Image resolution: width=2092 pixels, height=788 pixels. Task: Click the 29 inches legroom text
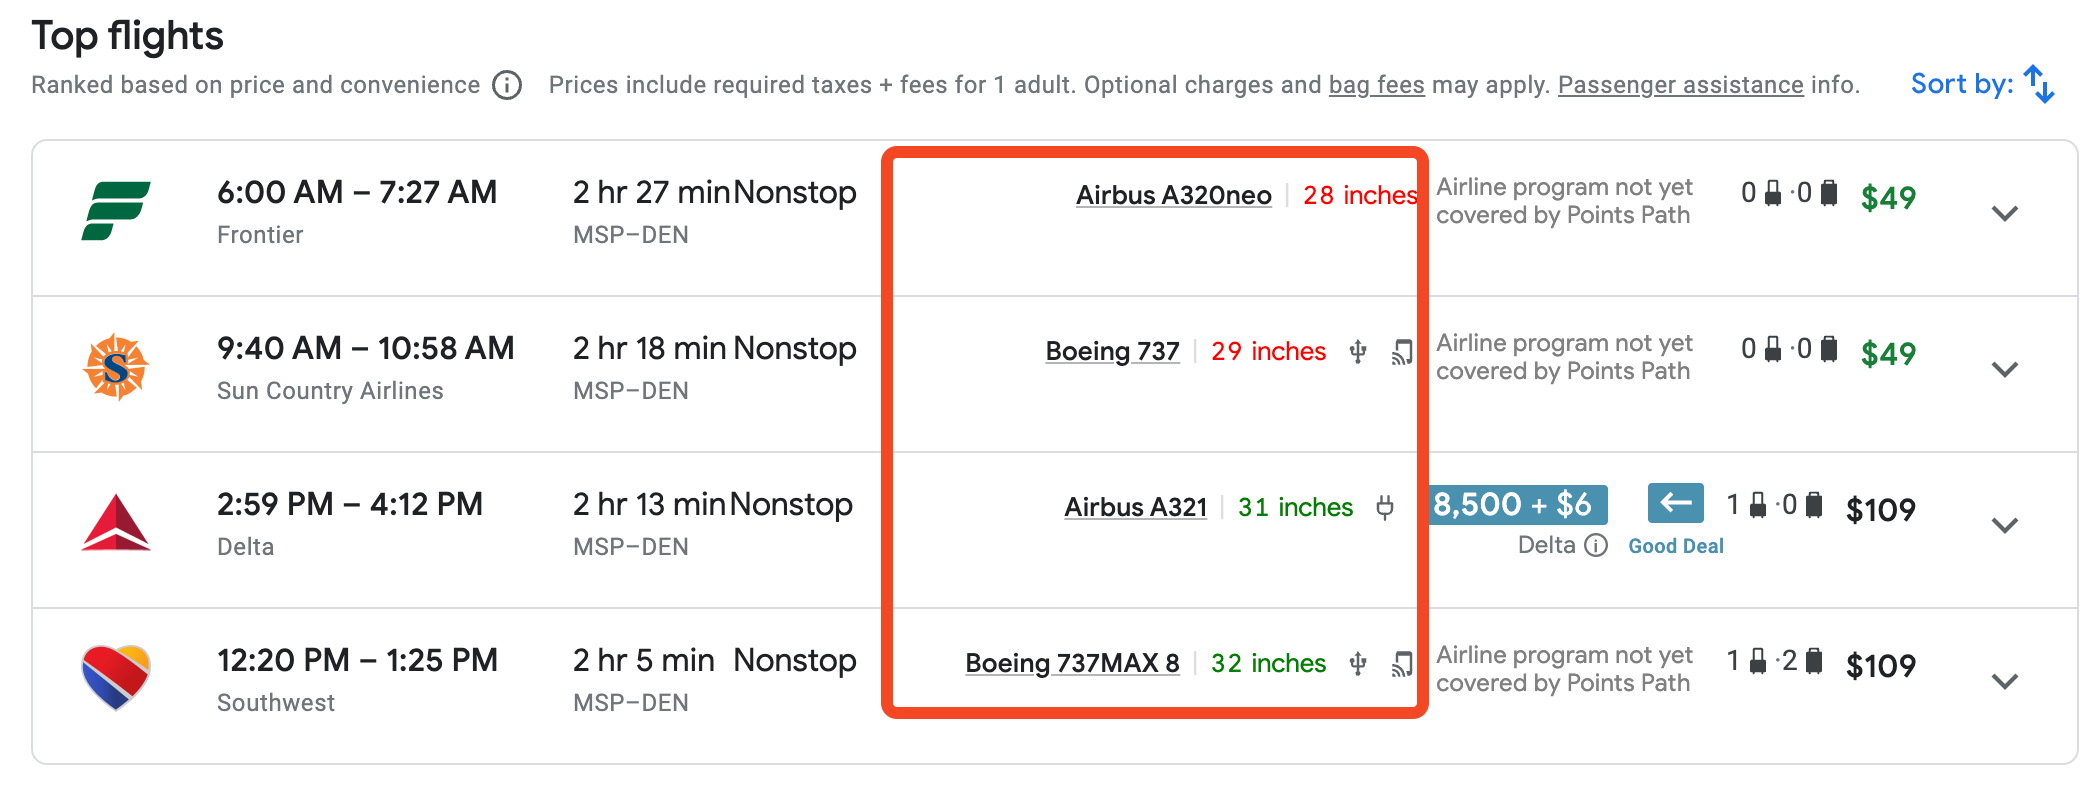point(1268,351)
